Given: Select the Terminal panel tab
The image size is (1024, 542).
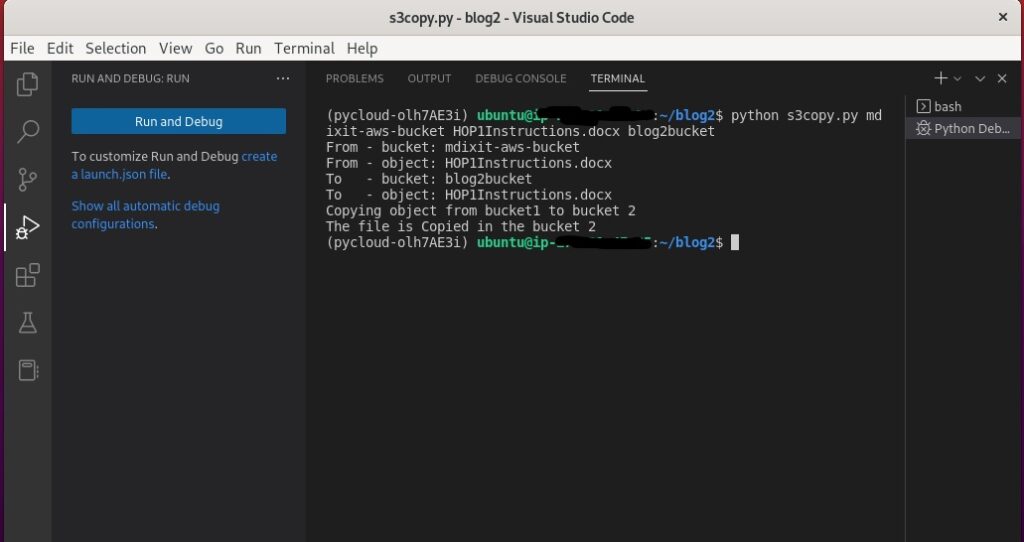Looking at the screenshot, I should tap(617, 78).
